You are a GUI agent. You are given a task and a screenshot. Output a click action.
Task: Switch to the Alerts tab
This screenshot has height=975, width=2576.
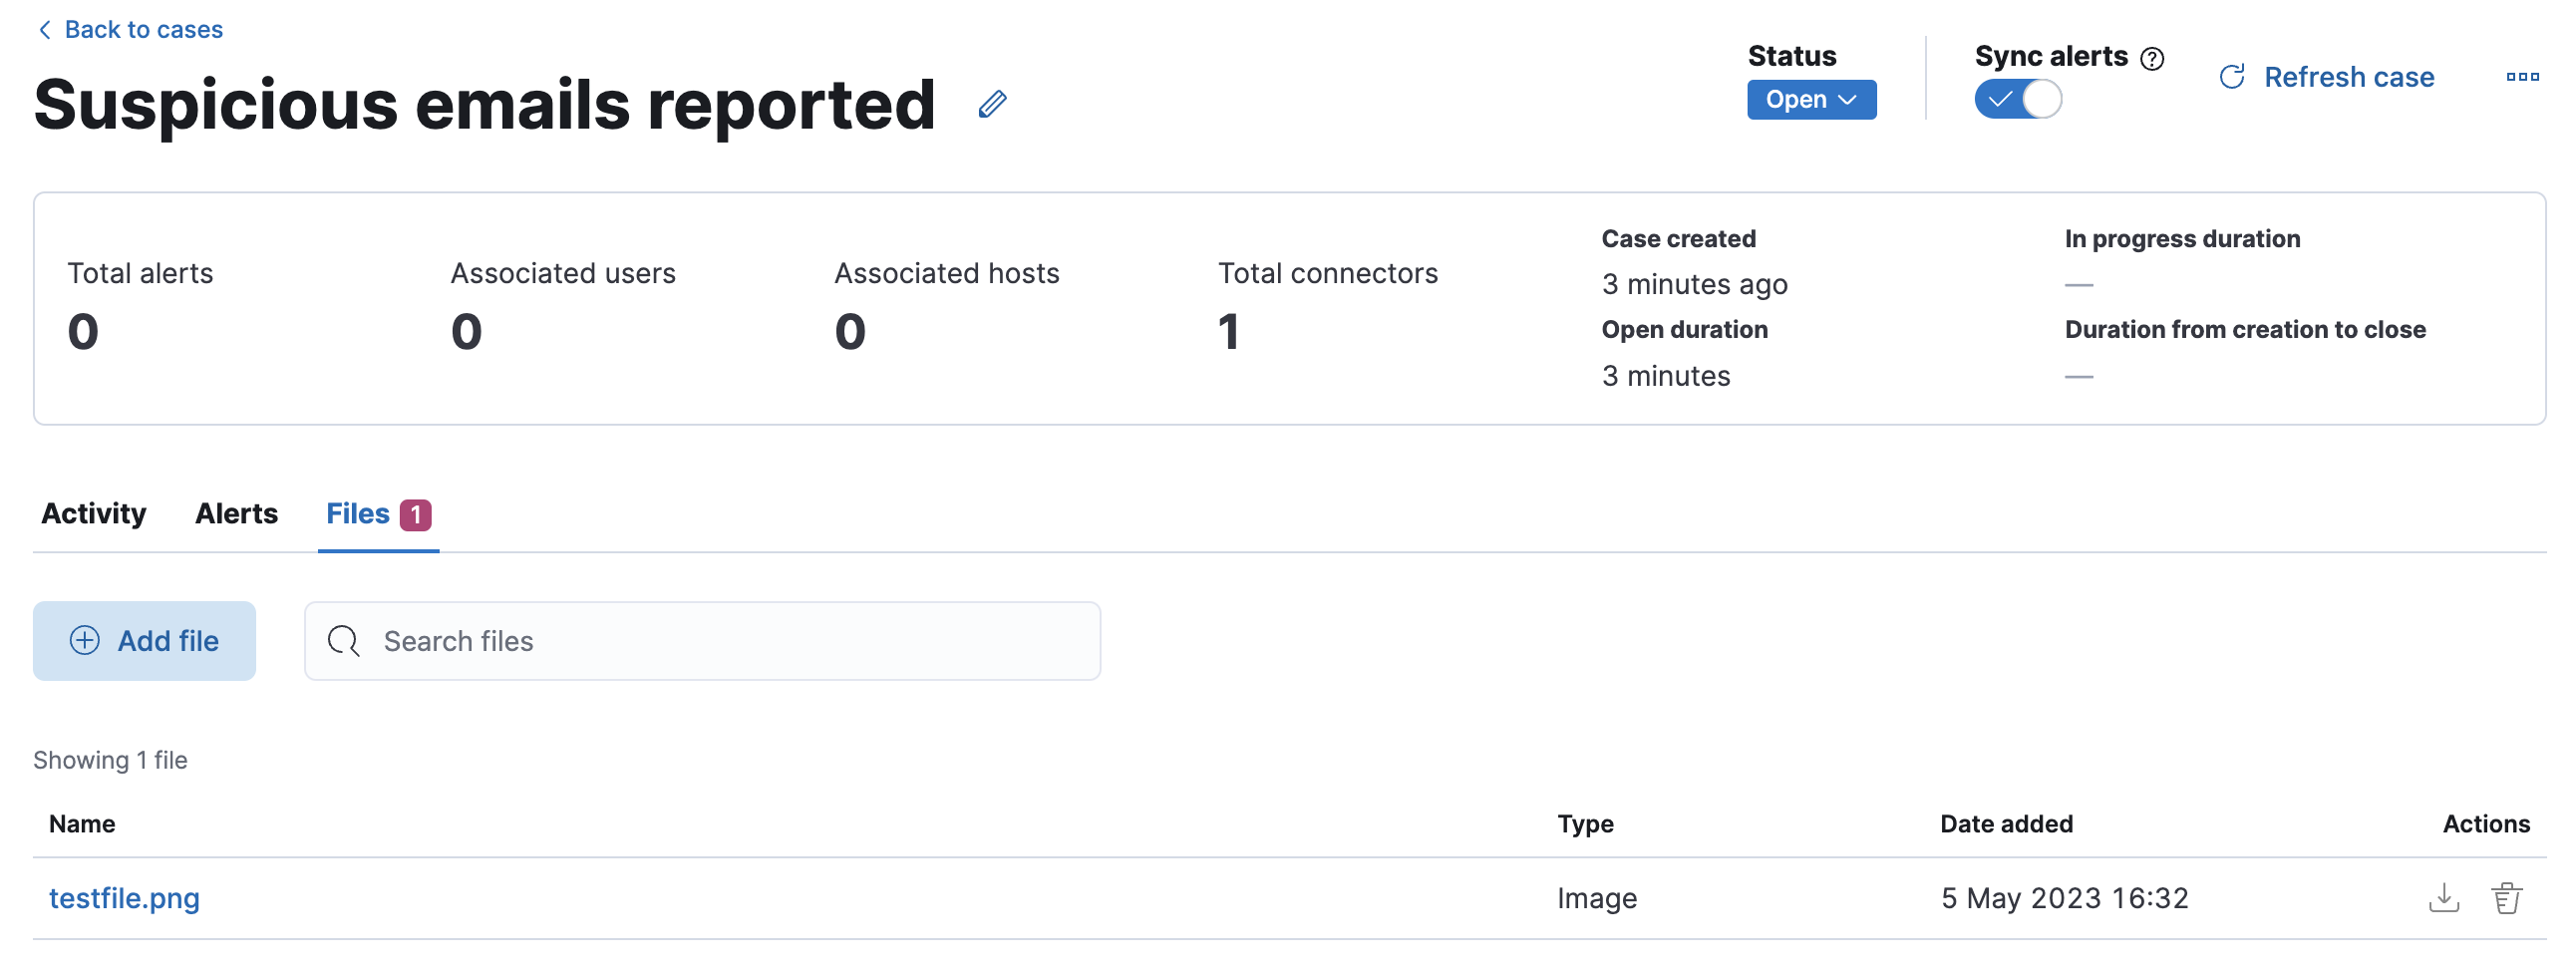236,513
